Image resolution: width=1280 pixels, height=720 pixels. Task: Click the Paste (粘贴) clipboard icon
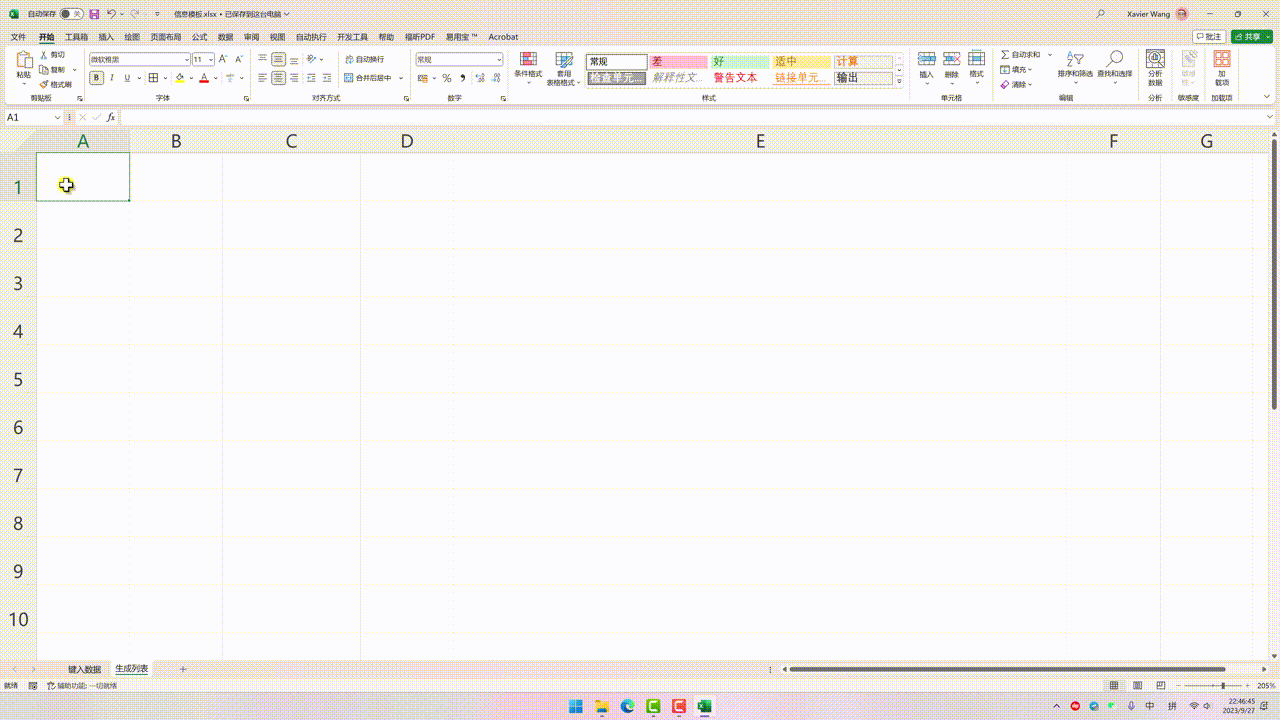23,65
